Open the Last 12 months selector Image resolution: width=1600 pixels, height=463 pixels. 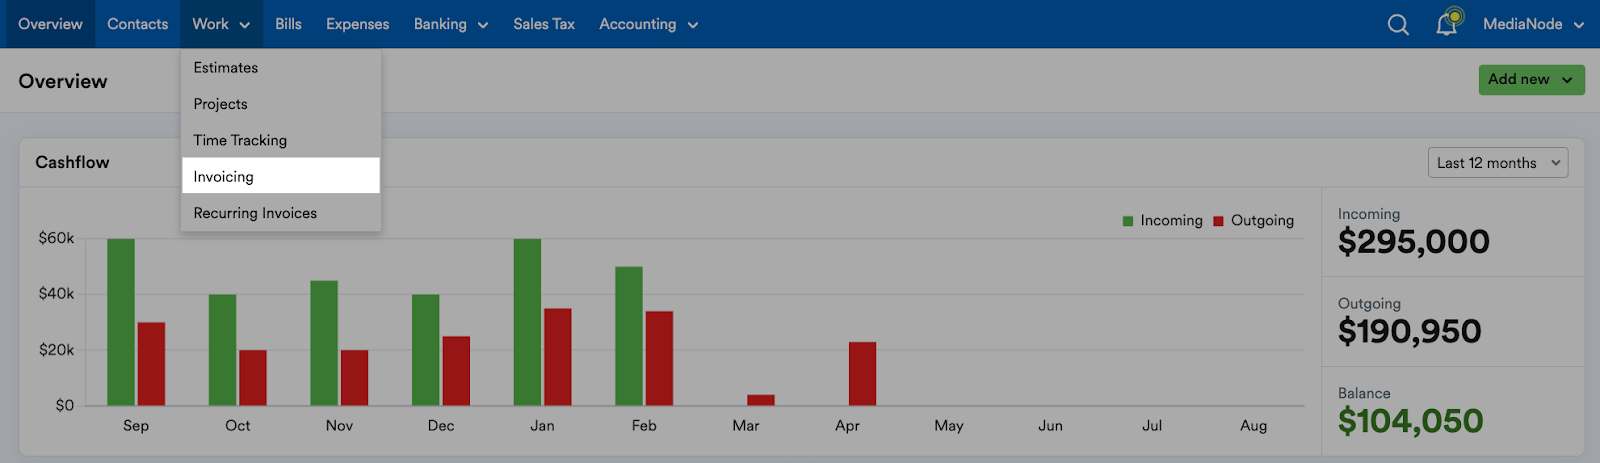coord(1498,163)
